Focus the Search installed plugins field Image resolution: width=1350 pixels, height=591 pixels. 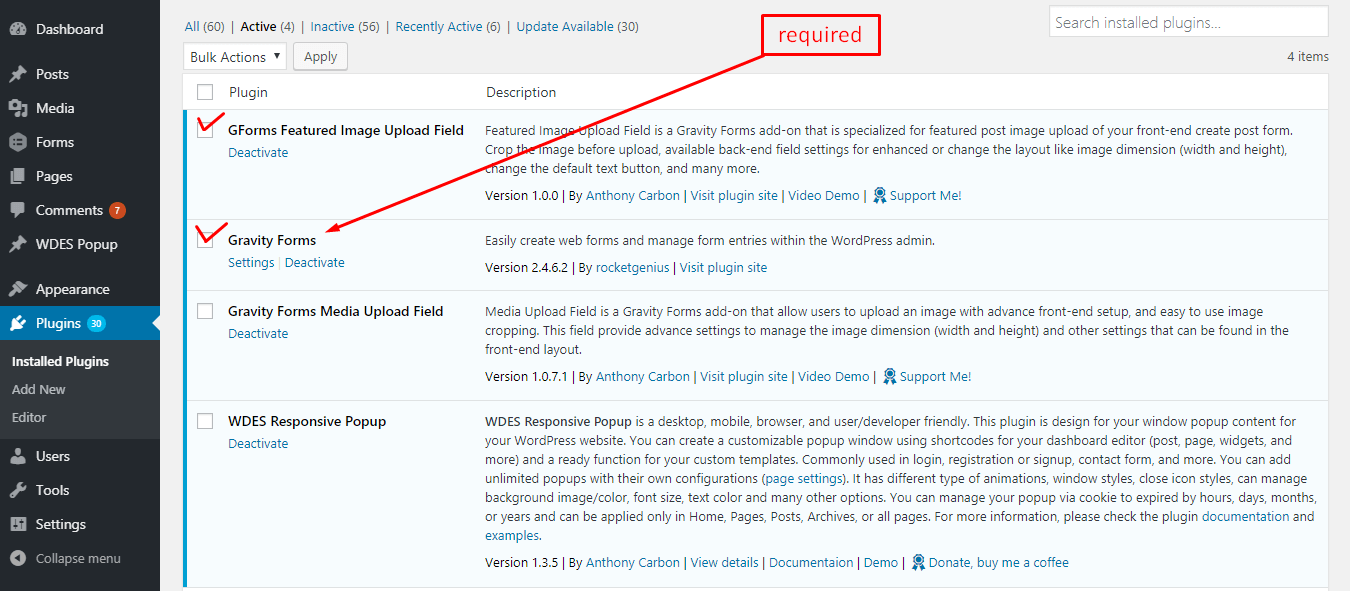pyautogui.click(x=1189, y=22)
